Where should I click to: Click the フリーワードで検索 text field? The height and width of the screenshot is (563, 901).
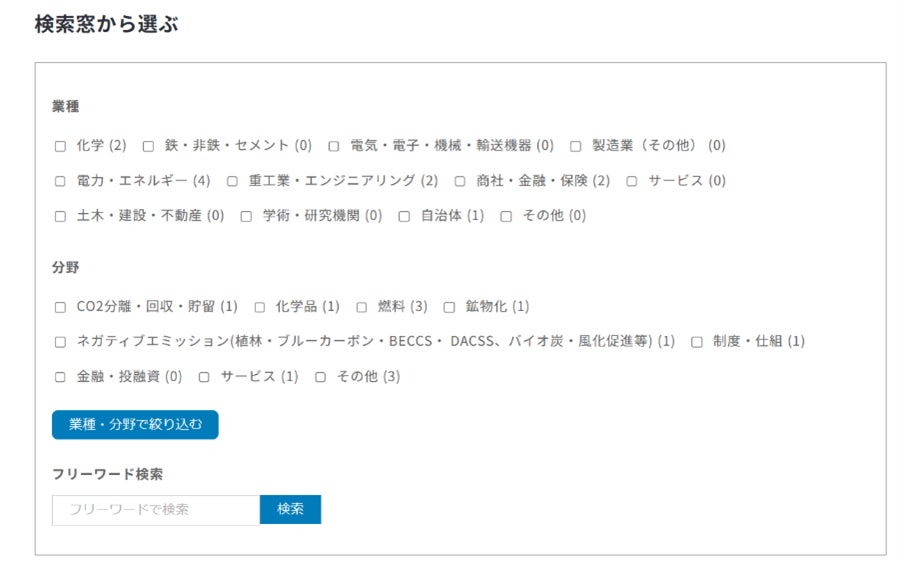click(x=156, y=510)
